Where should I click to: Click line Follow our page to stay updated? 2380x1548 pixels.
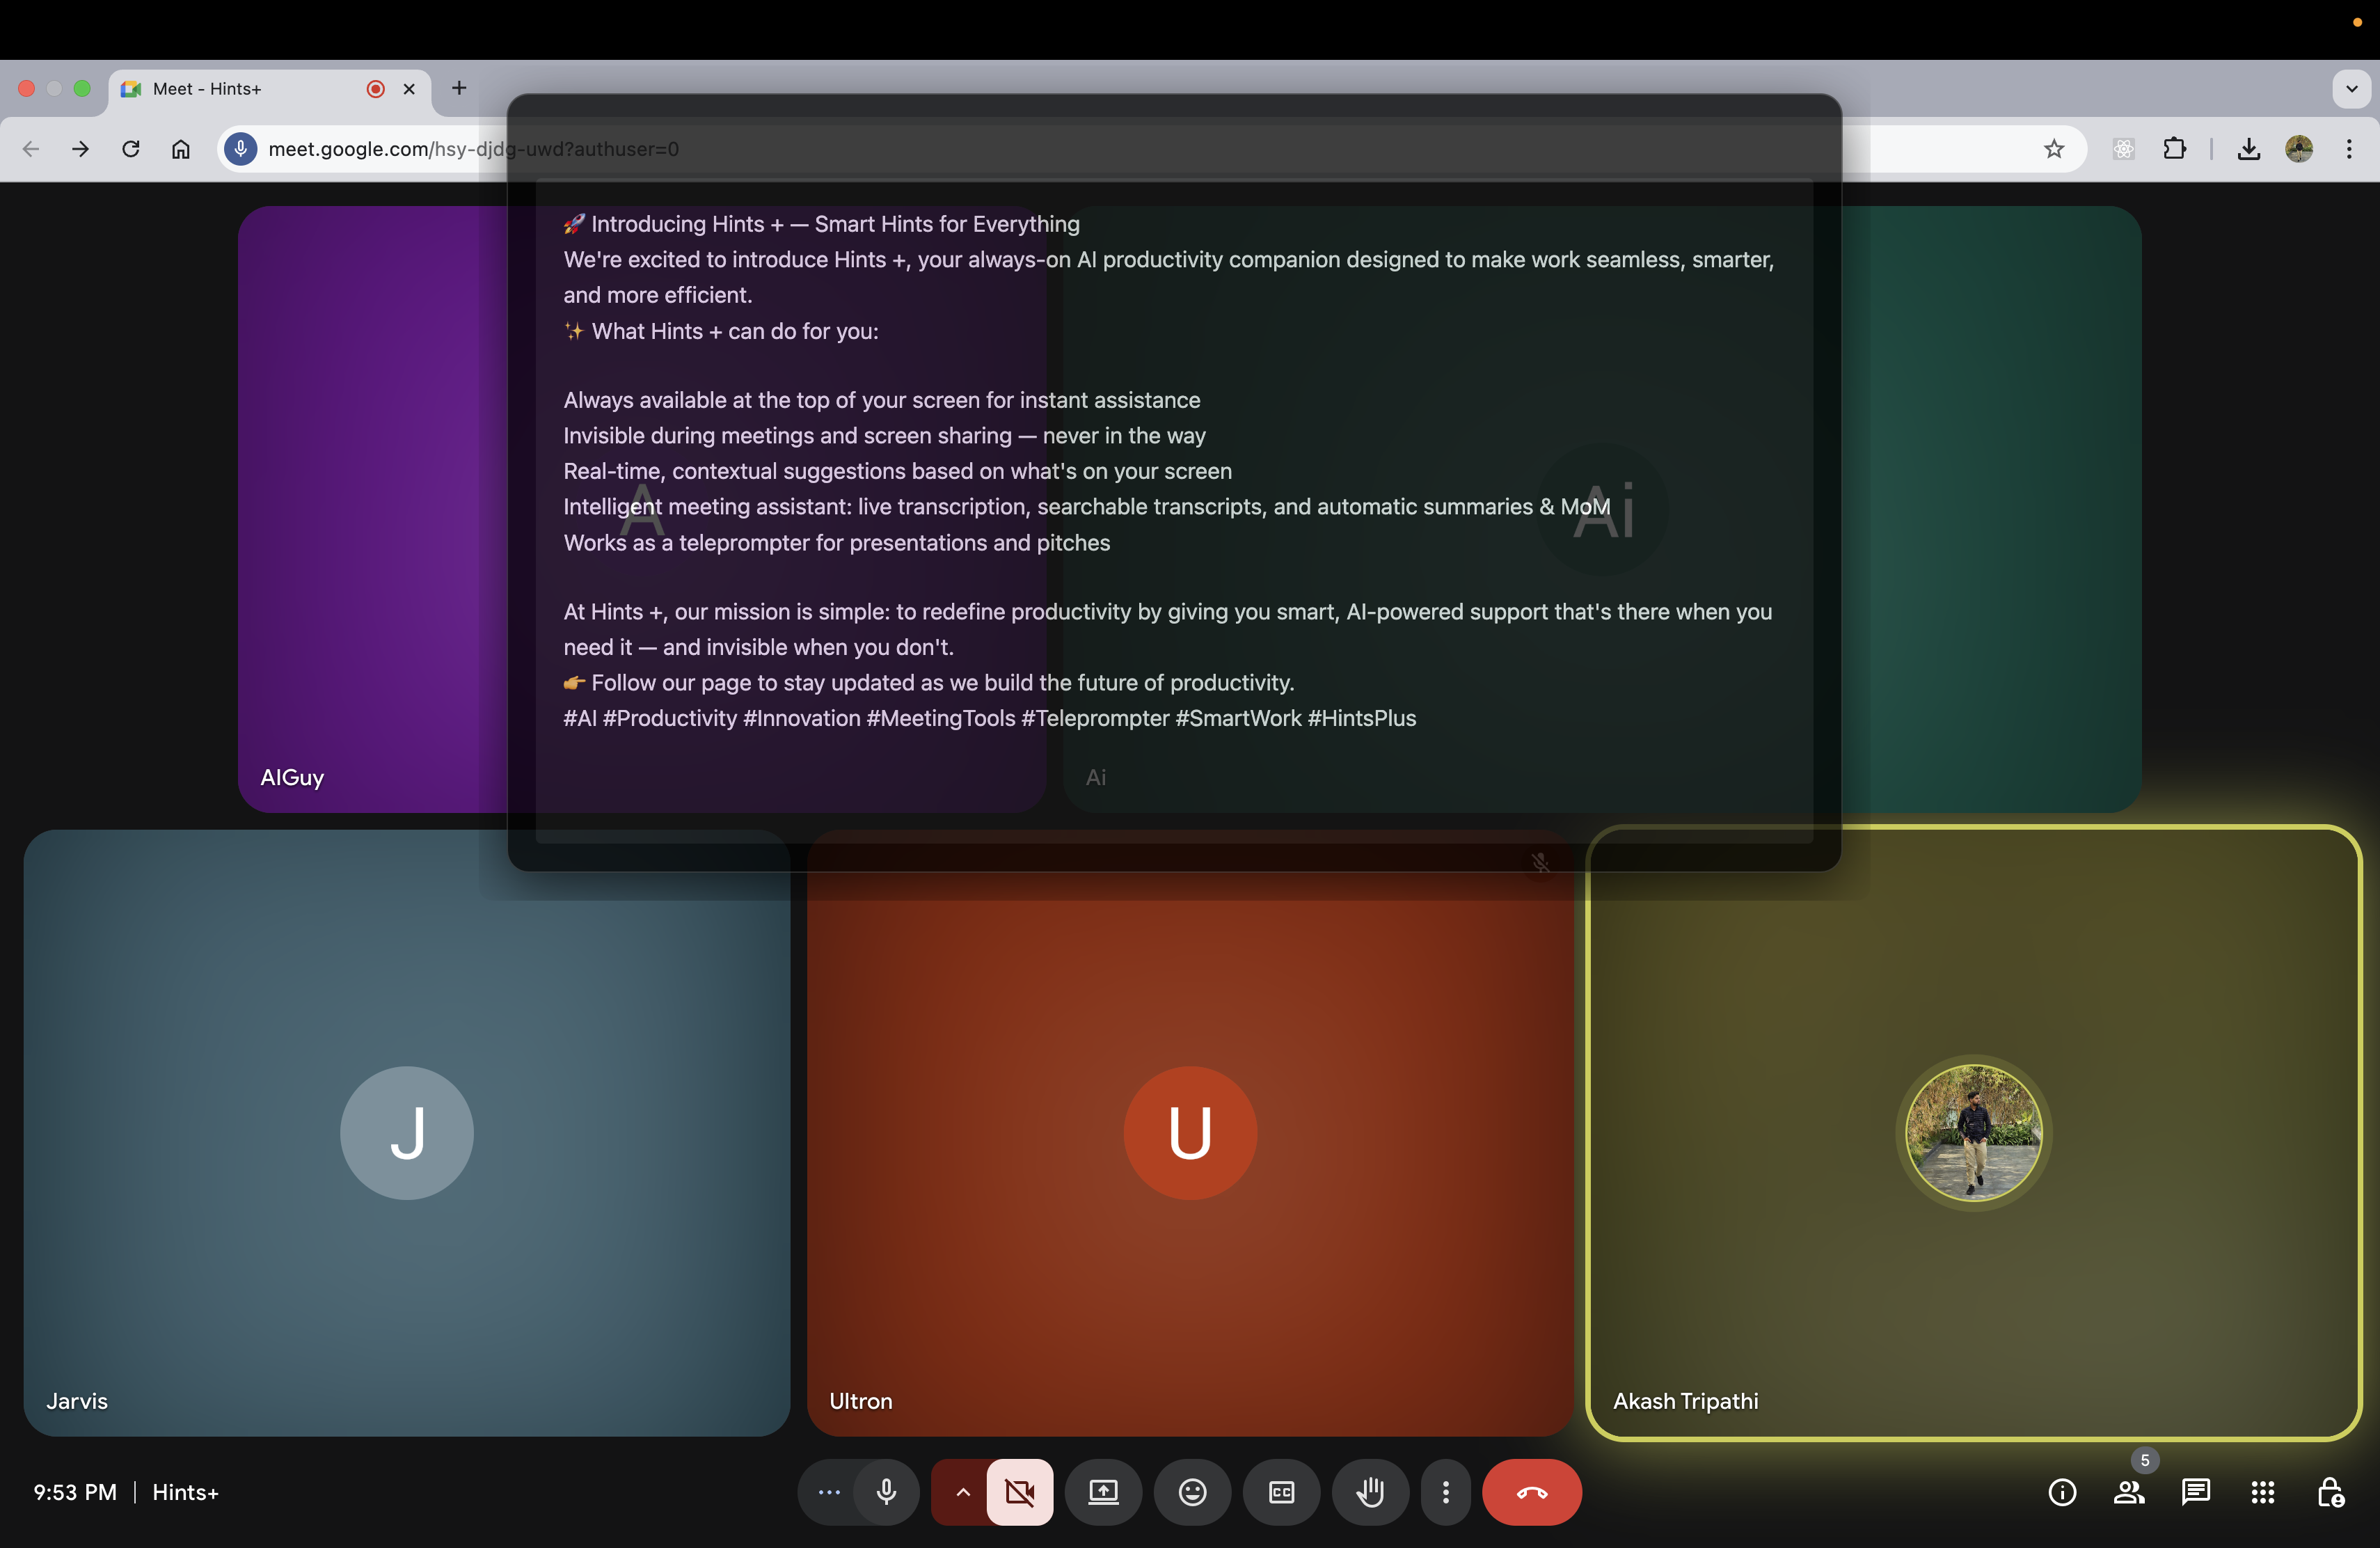(928, 683)
